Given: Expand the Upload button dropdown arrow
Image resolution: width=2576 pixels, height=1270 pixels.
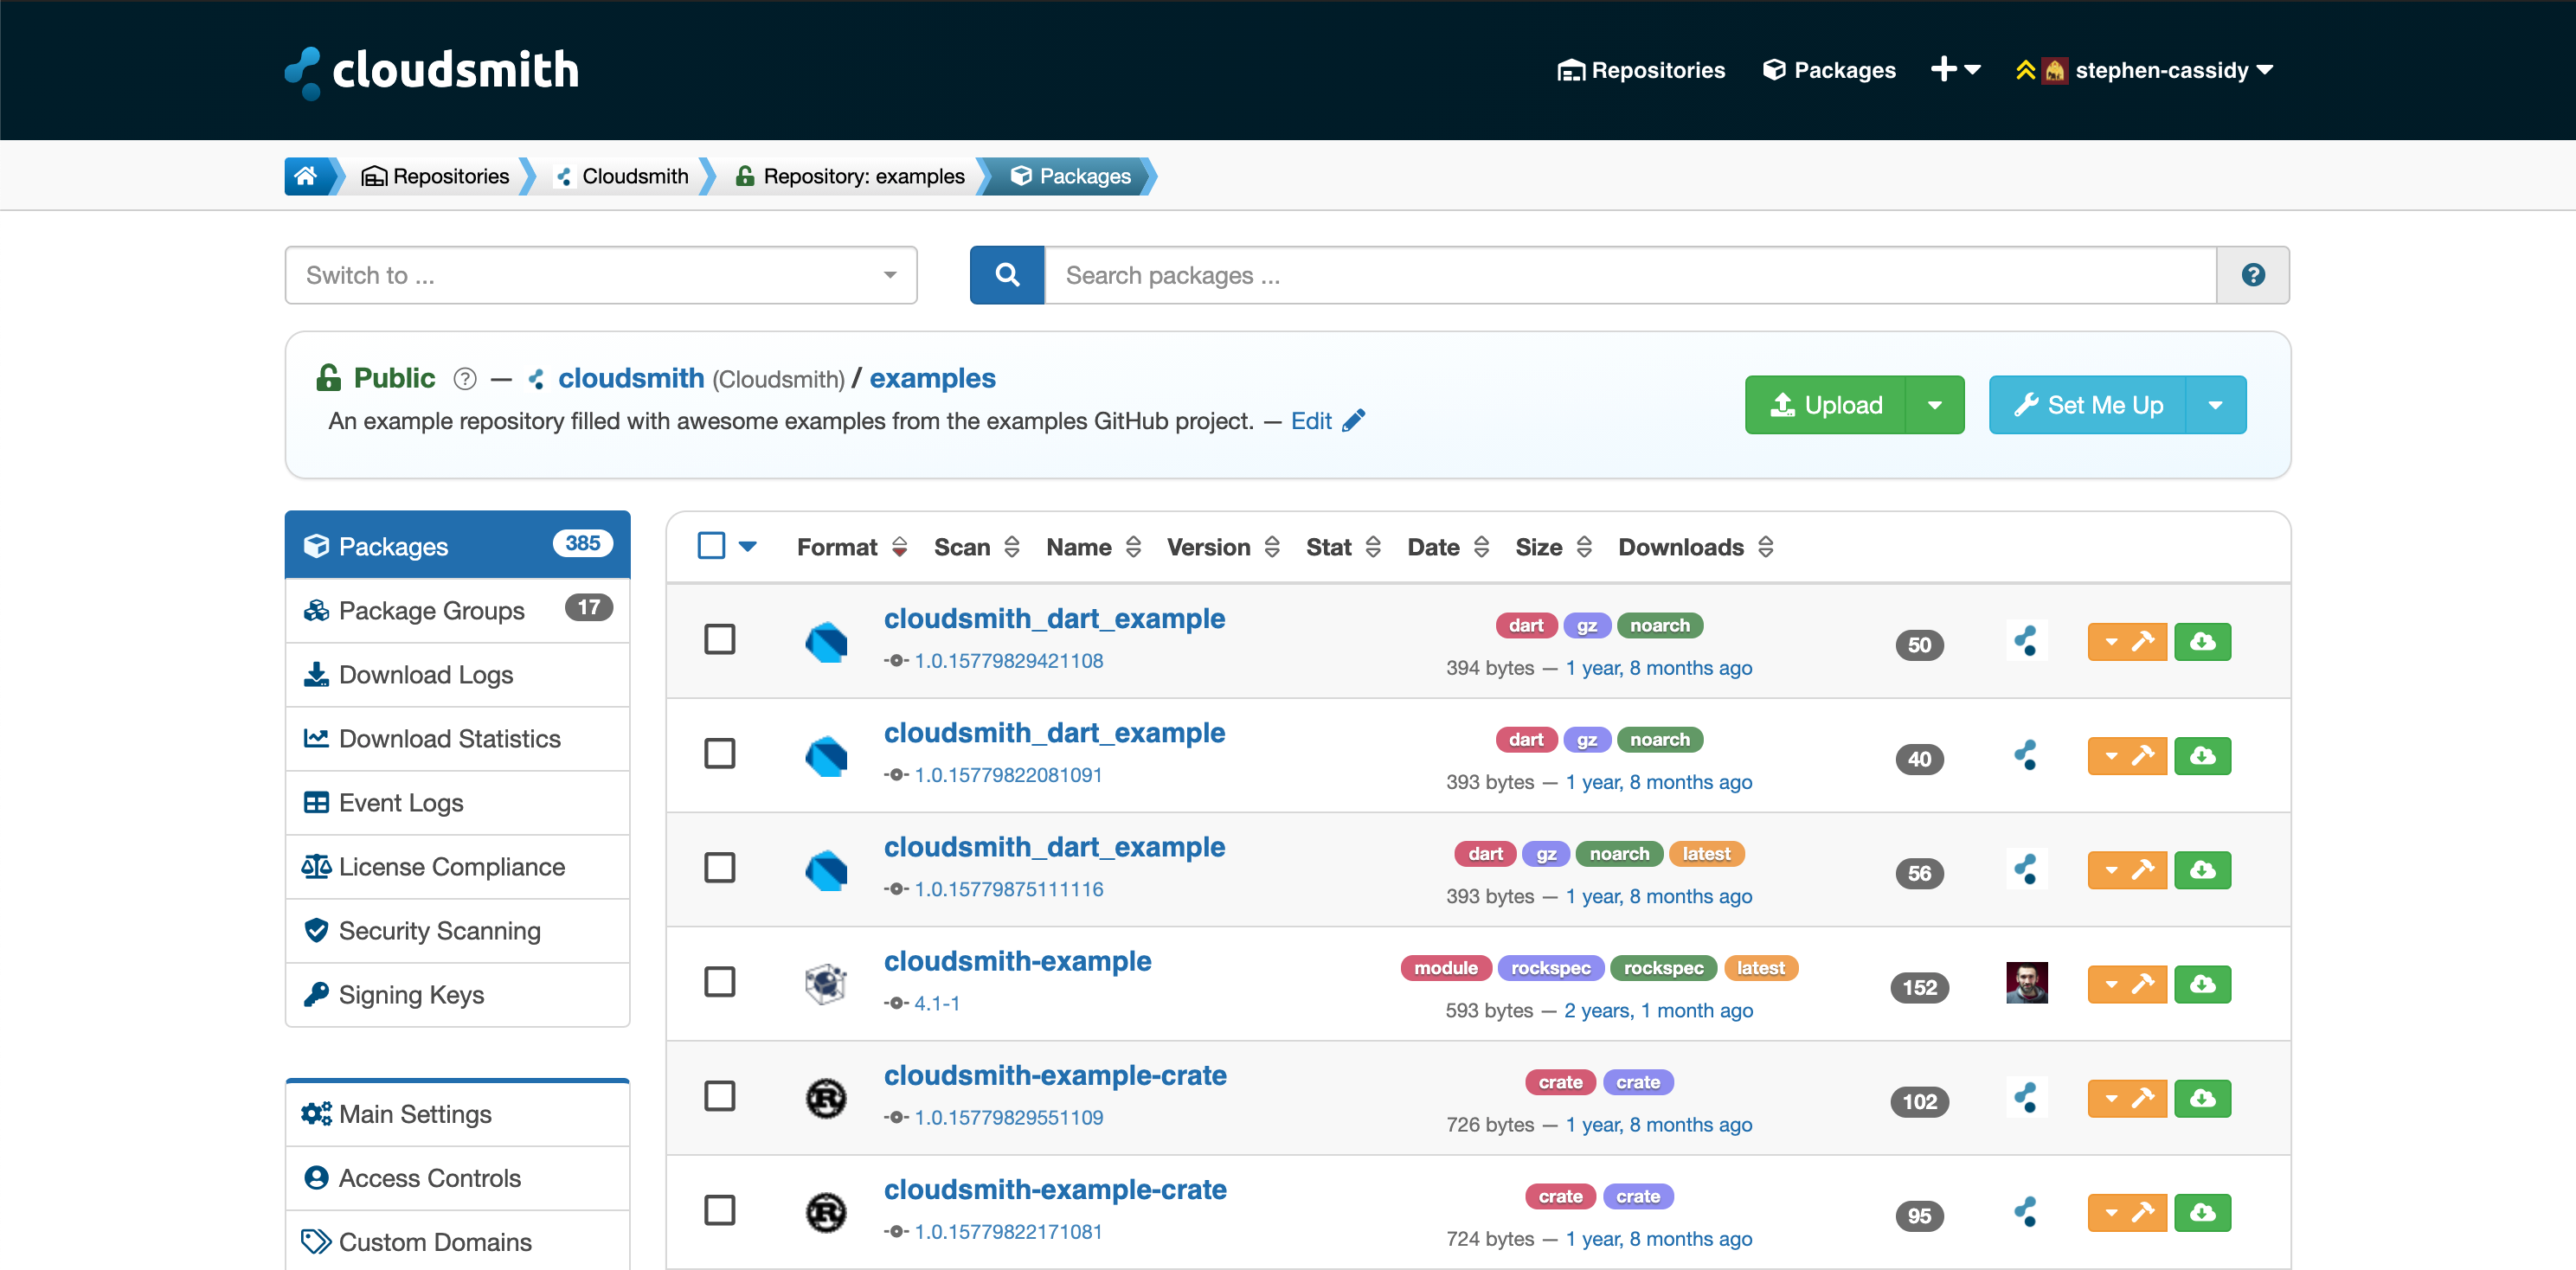Looking at the screenshot, I should pyautogui.click(x=1934, y=405).
